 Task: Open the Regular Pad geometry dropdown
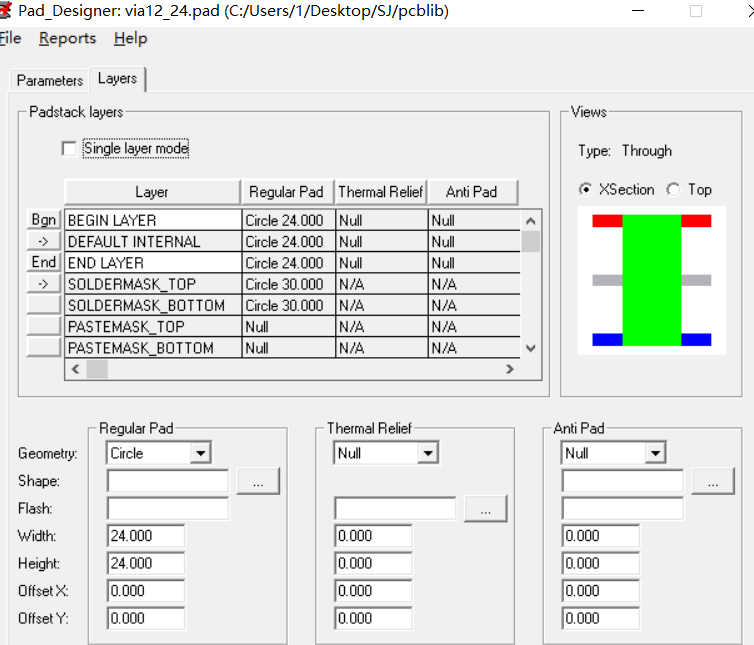point(201,453)
